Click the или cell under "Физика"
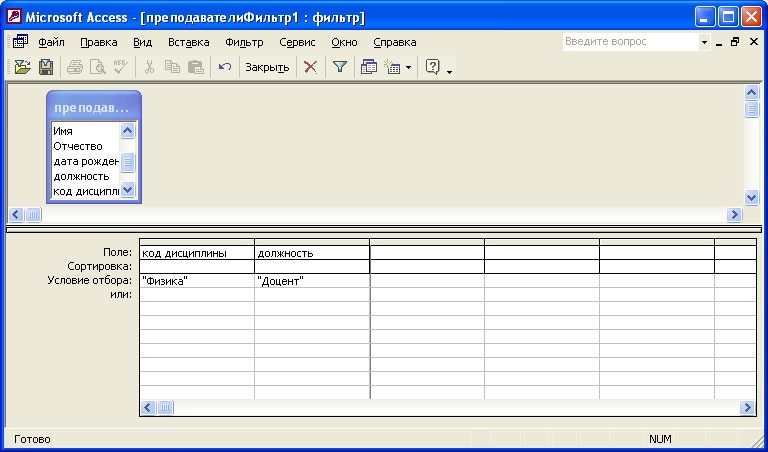This screenshot has height=452, width=768. tap(197, 294)
